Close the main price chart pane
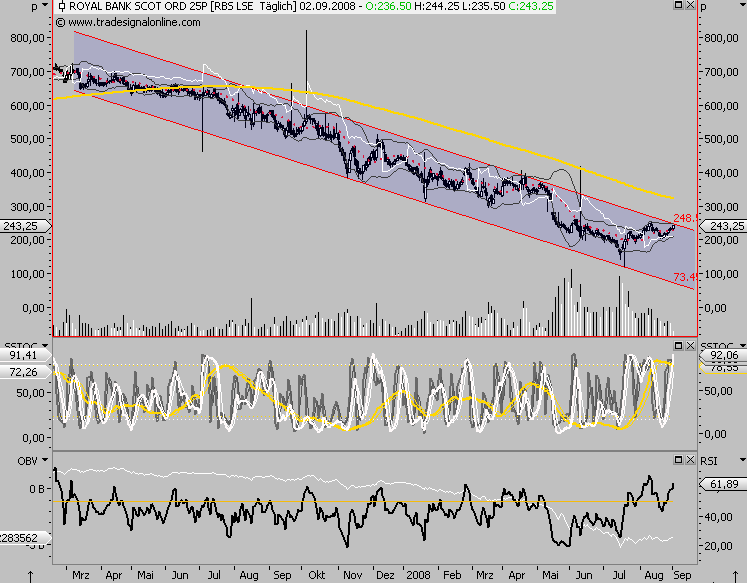 tap(690, 5)
